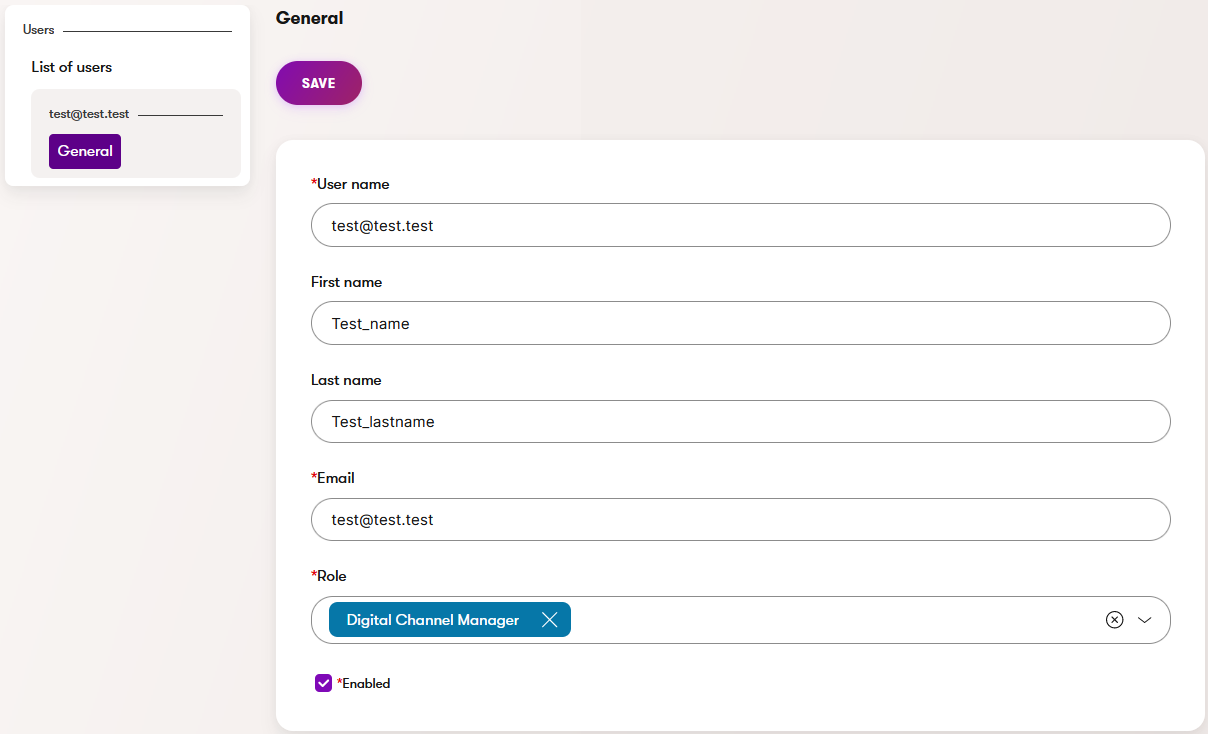Expand the Role dropdown chevron

[1145, 620]
